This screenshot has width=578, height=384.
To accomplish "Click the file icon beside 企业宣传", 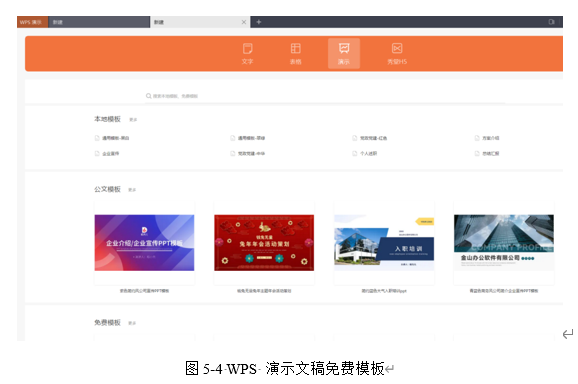I will (97, 154).
